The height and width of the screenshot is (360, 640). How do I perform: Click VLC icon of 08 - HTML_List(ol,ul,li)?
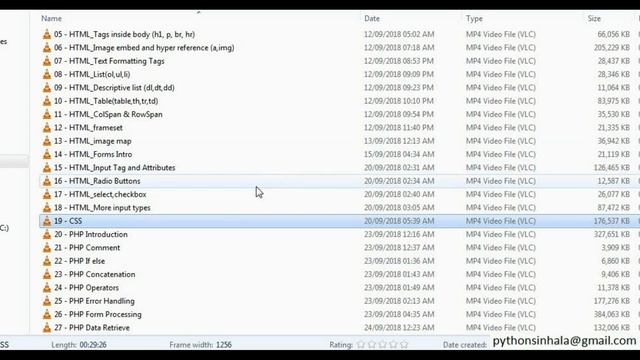coord(47,74)
